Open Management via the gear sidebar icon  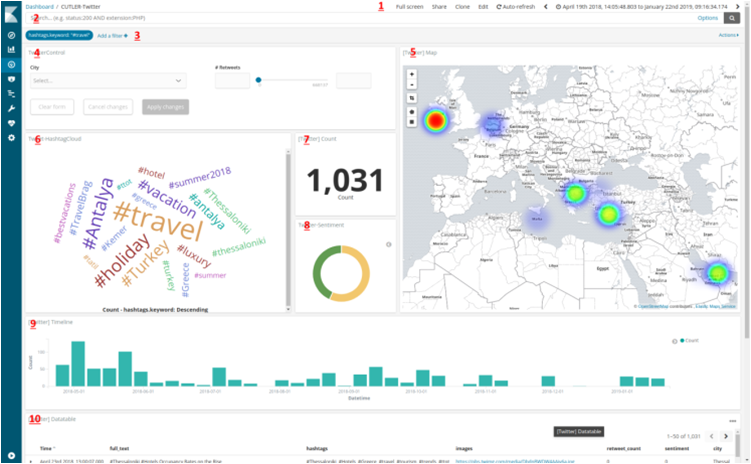pos(10,136)
